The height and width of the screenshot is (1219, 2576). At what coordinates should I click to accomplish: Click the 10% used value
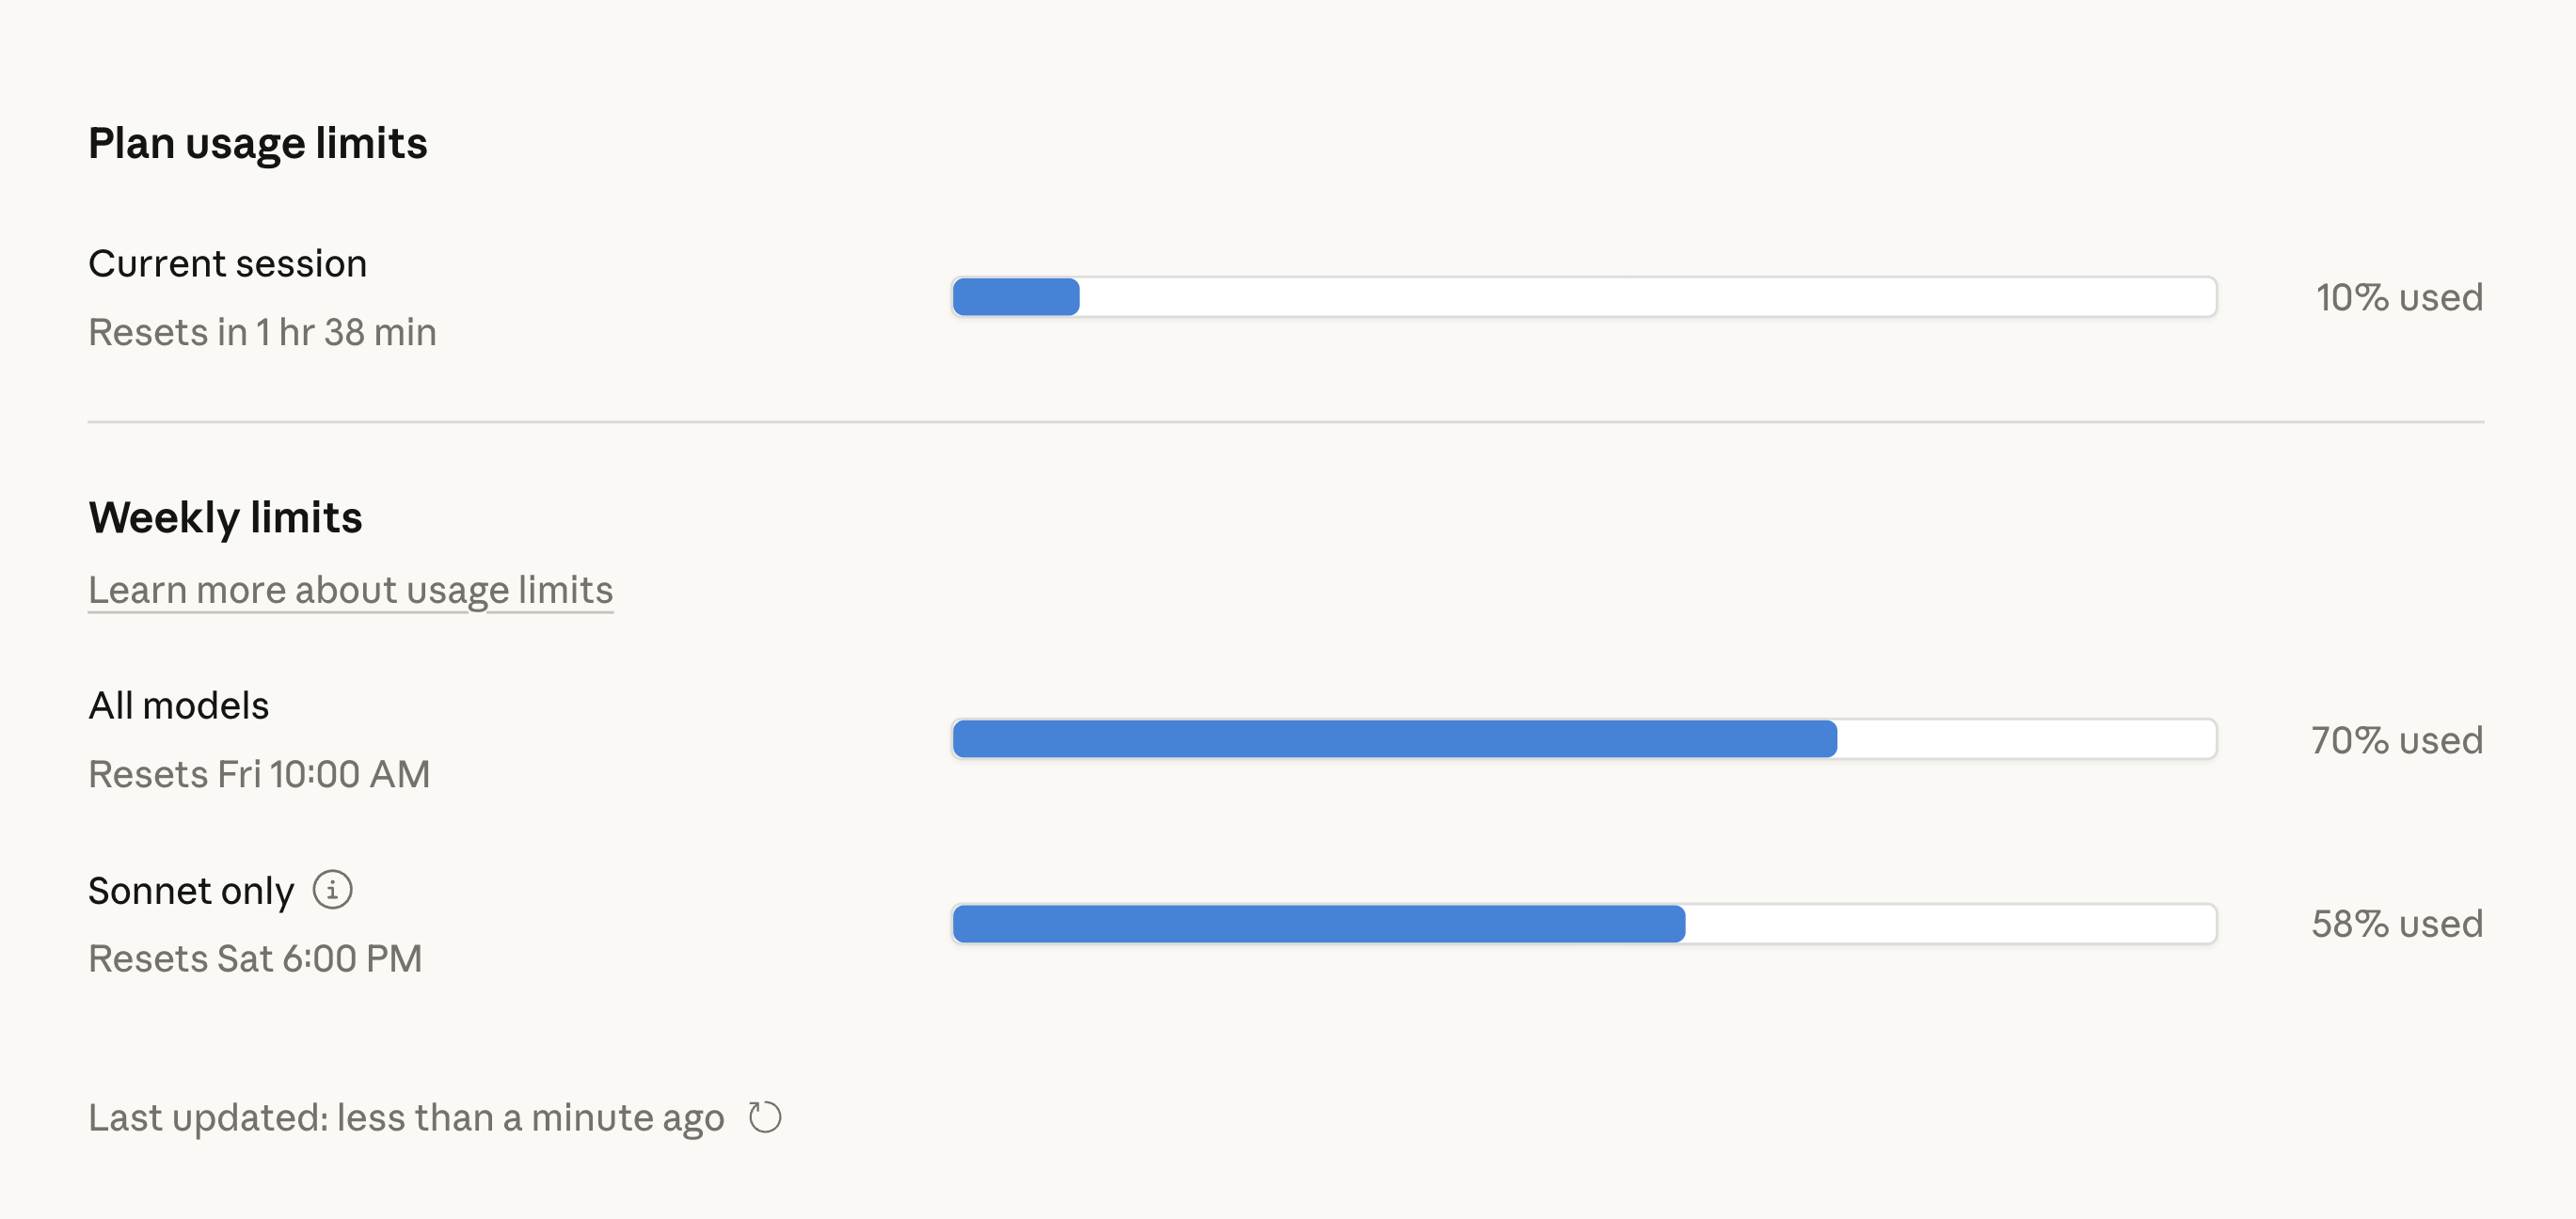coord(2398,298)
